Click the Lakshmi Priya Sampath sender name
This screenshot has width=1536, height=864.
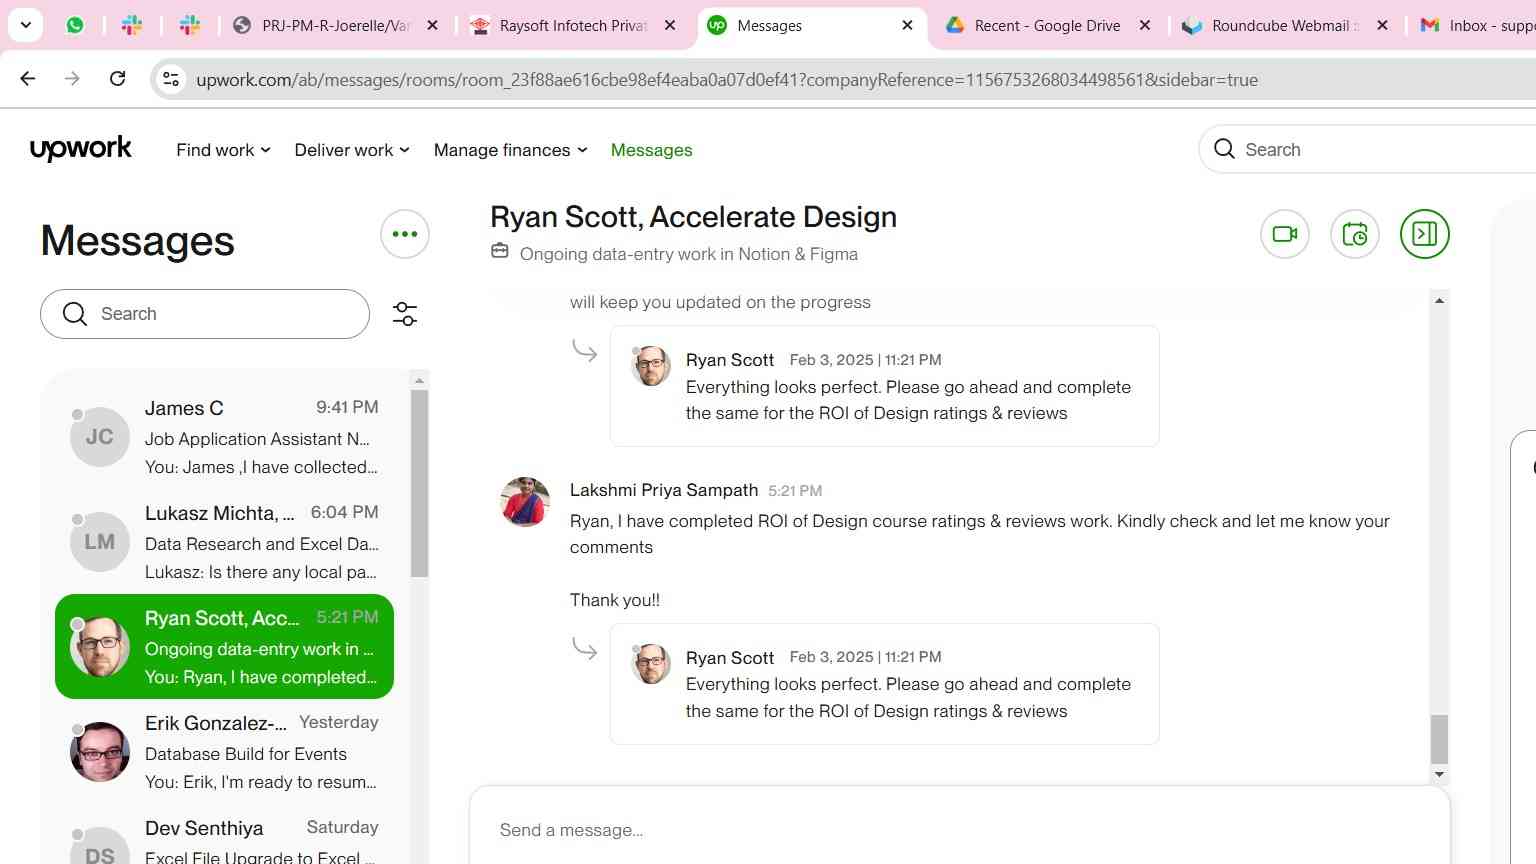664,490
